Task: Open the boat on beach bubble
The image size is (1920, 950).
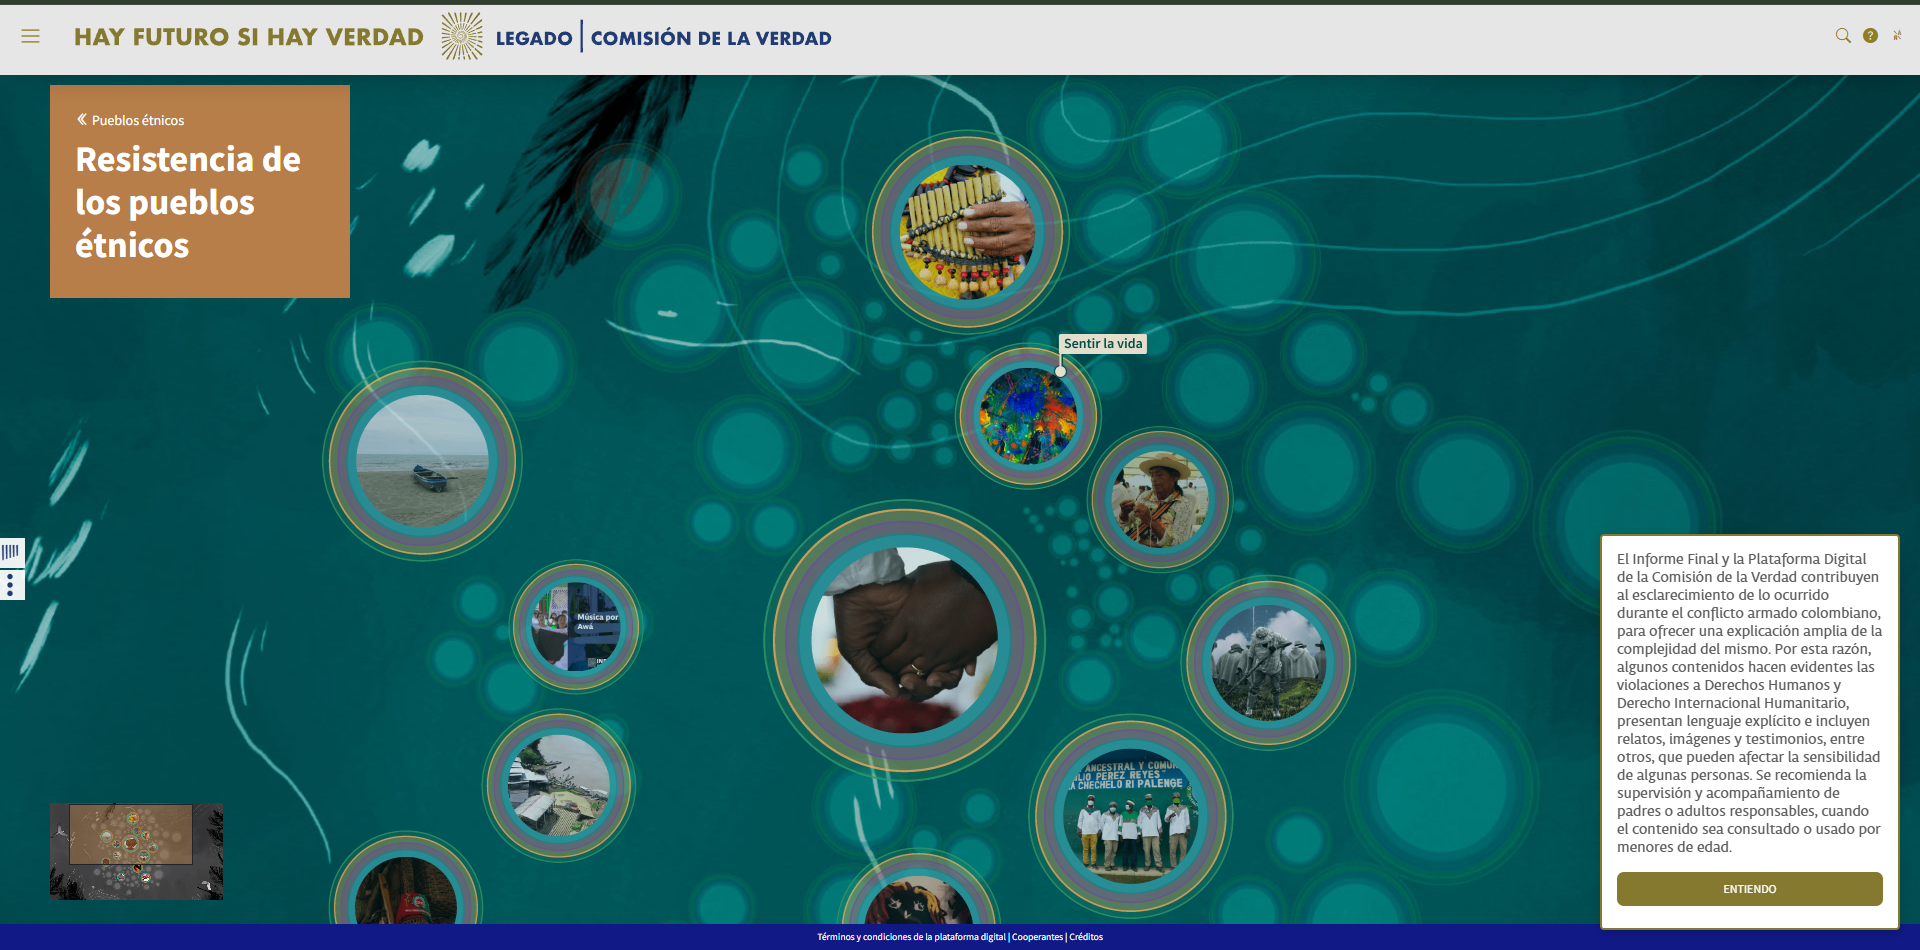Action: click(x=422, y=461)
